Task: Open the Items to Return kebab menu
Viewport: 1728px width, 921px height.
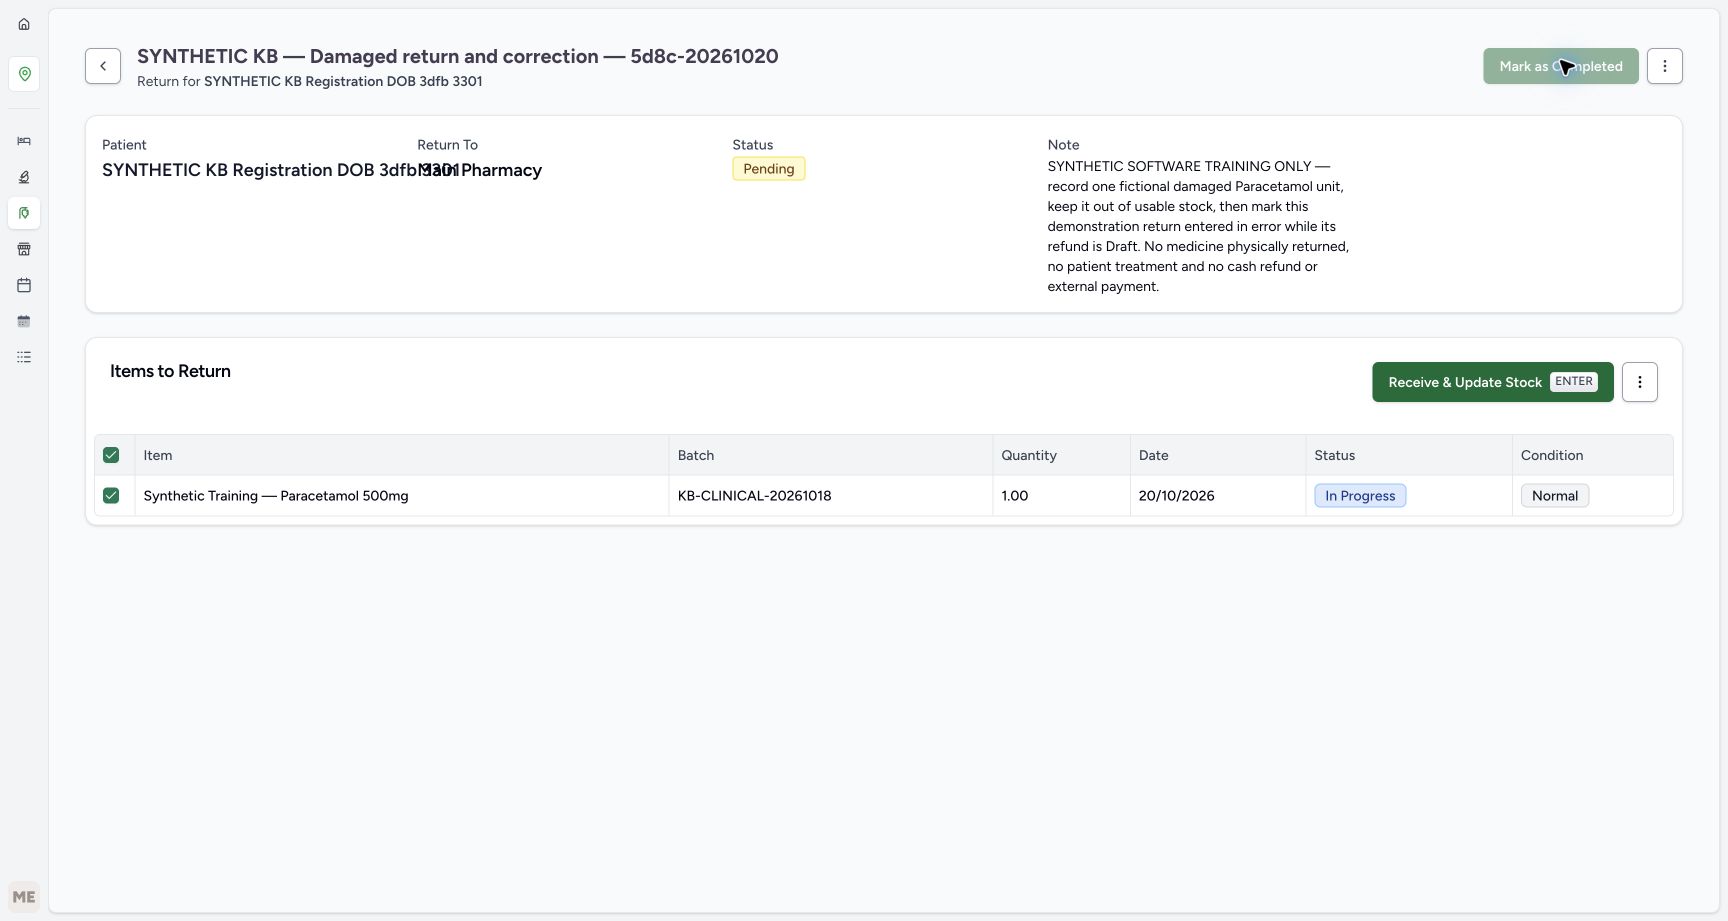Action: 1640,382
